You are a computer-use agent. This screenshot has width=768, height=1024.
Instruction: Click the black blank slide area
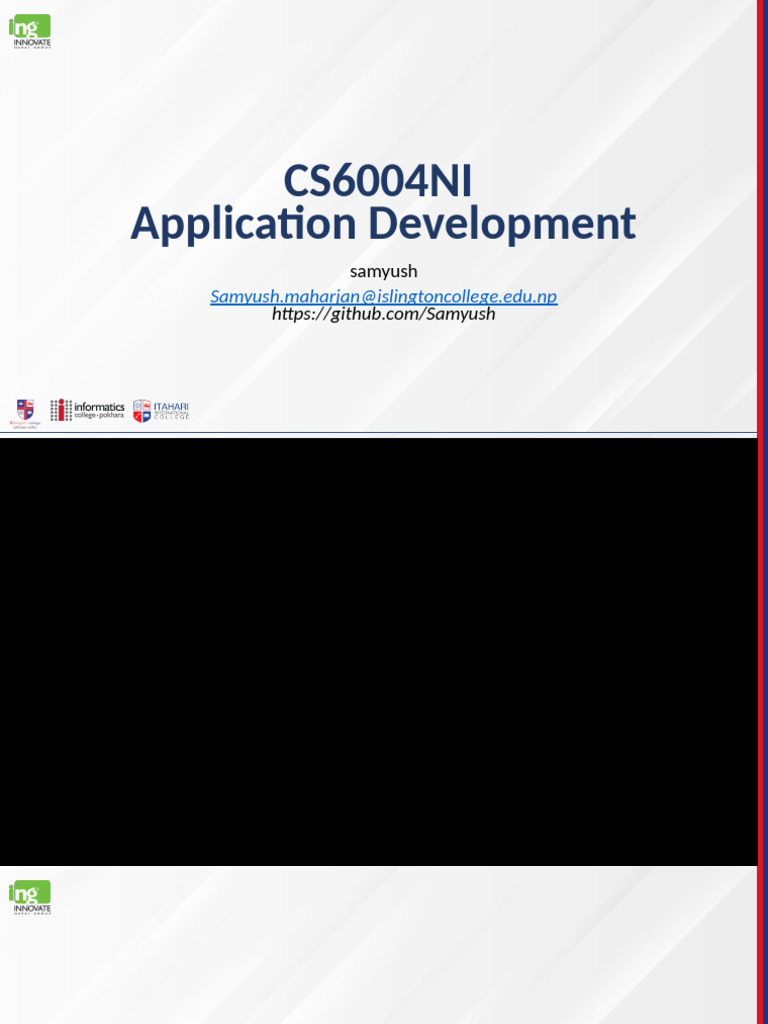pos(378,650)
